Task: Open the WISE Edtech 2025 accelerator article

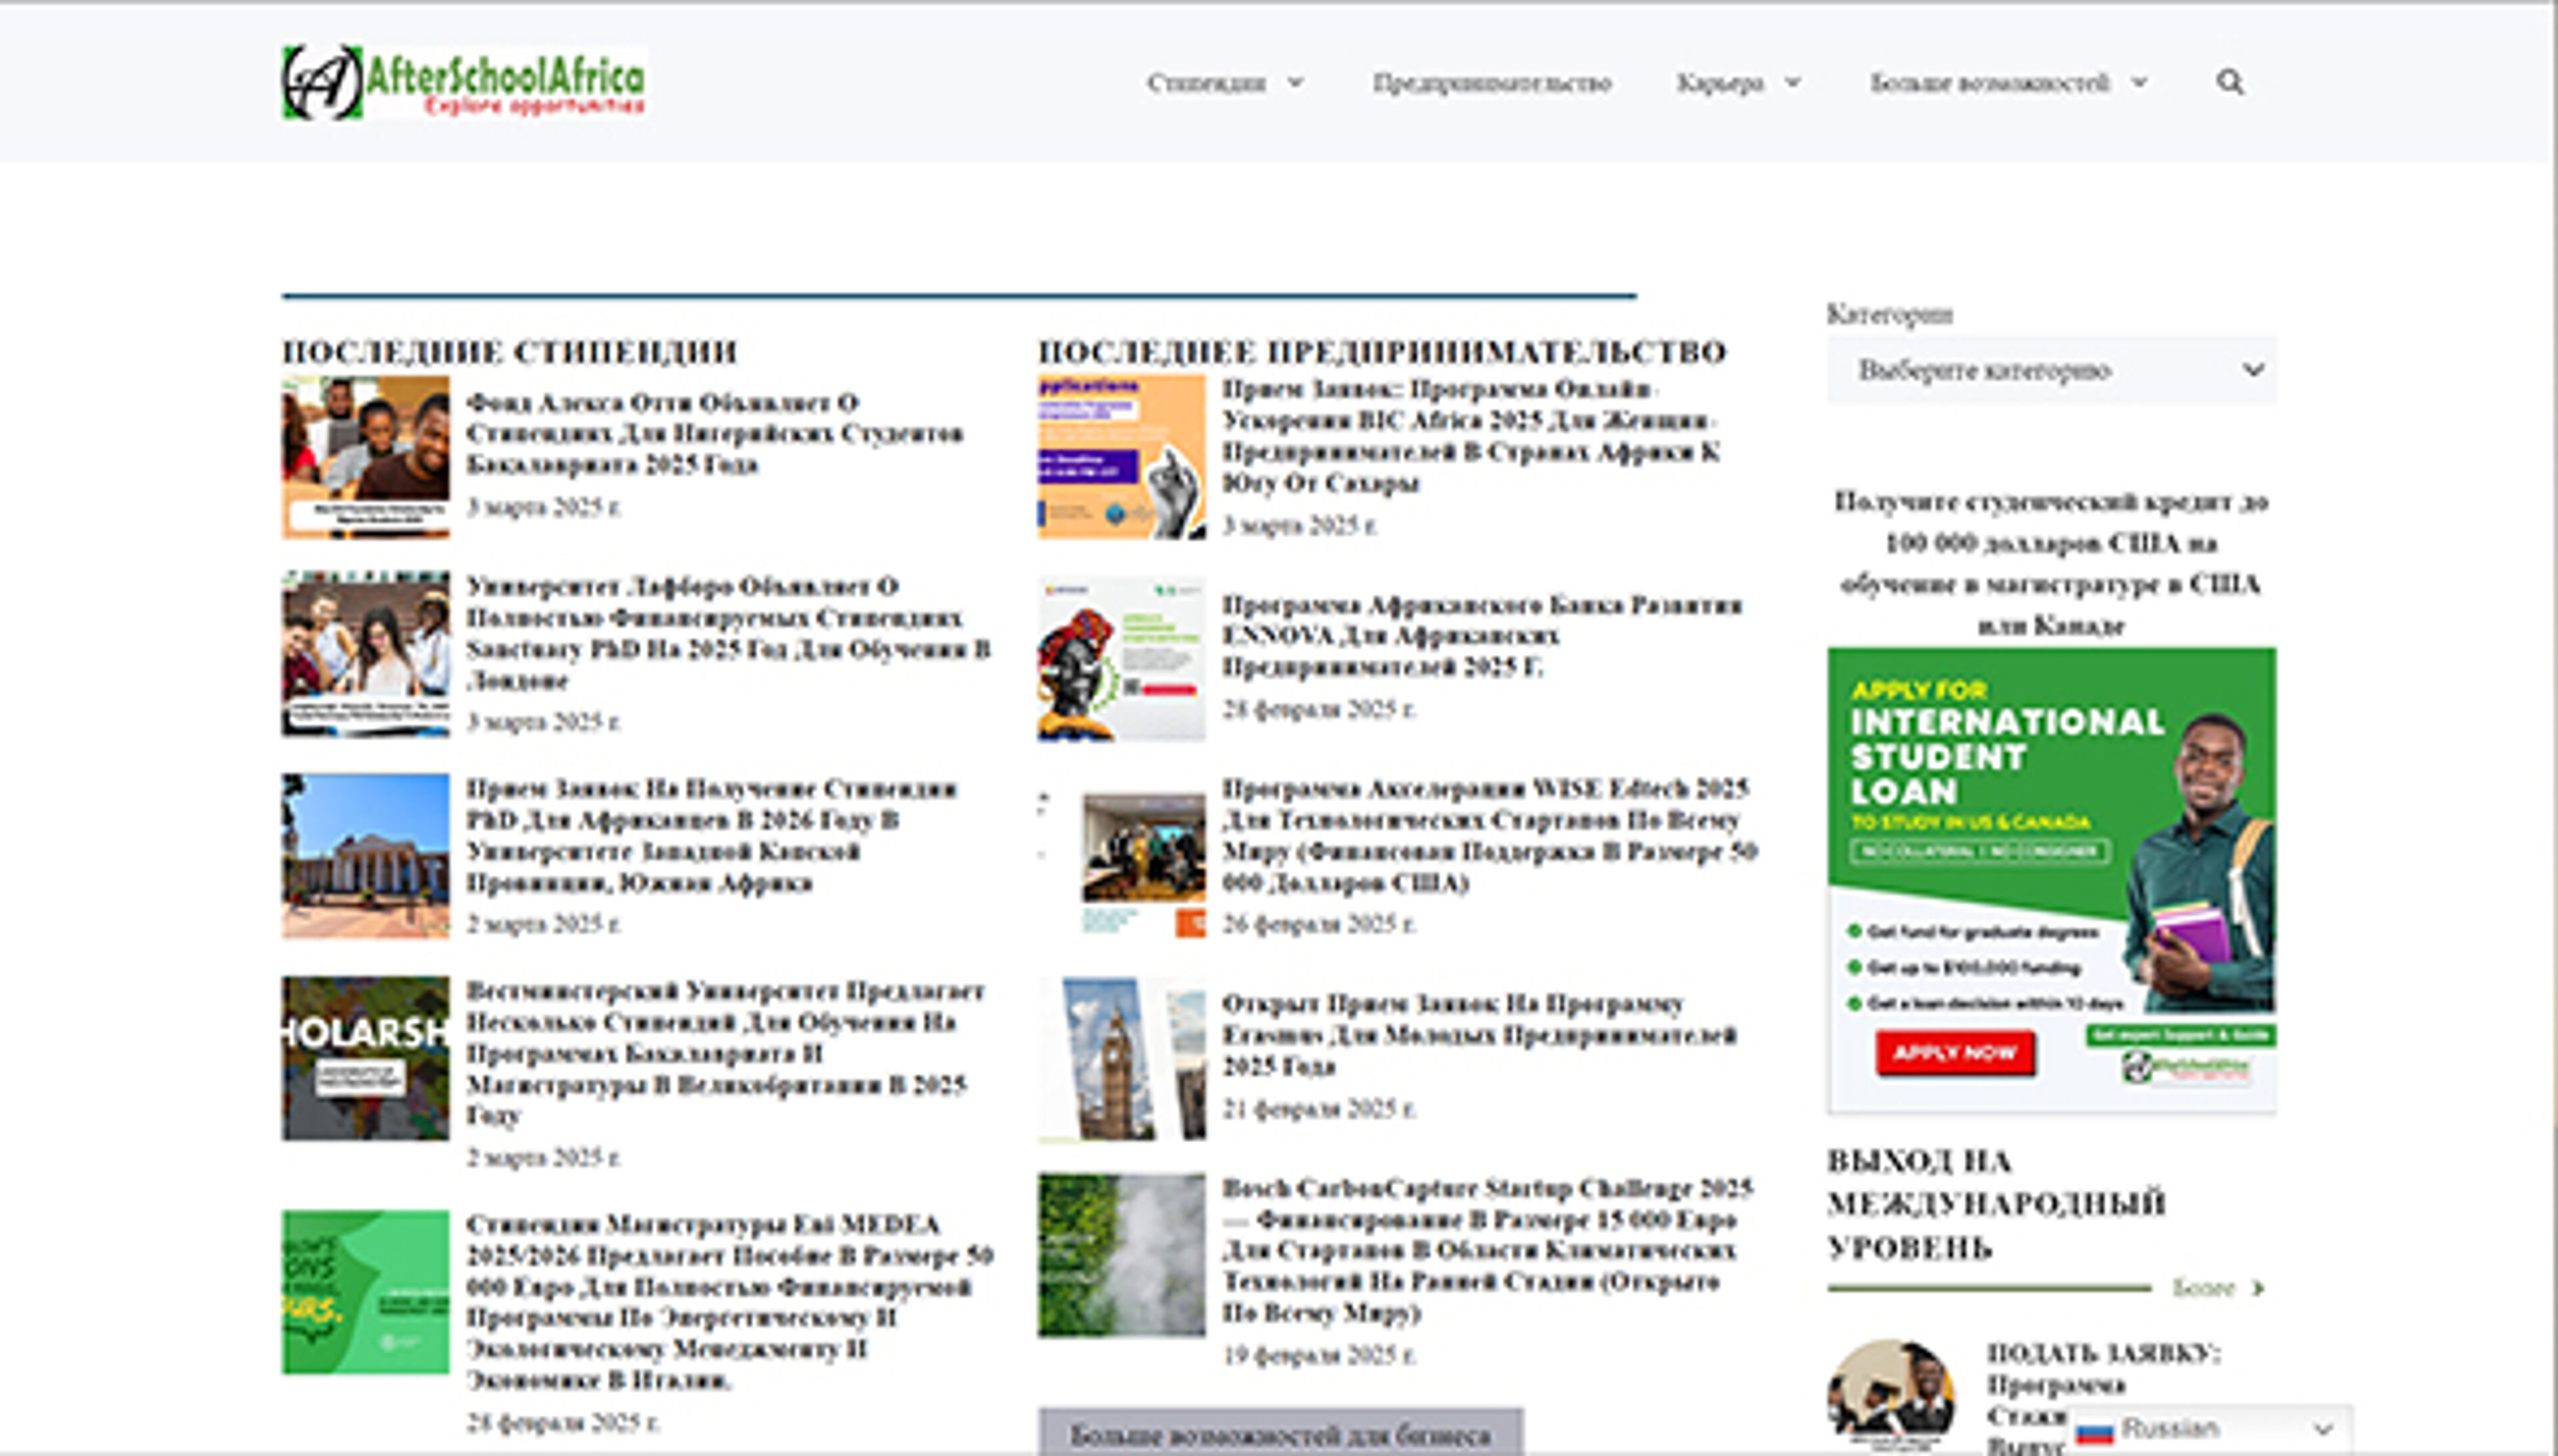Action: click(1488, 835)
